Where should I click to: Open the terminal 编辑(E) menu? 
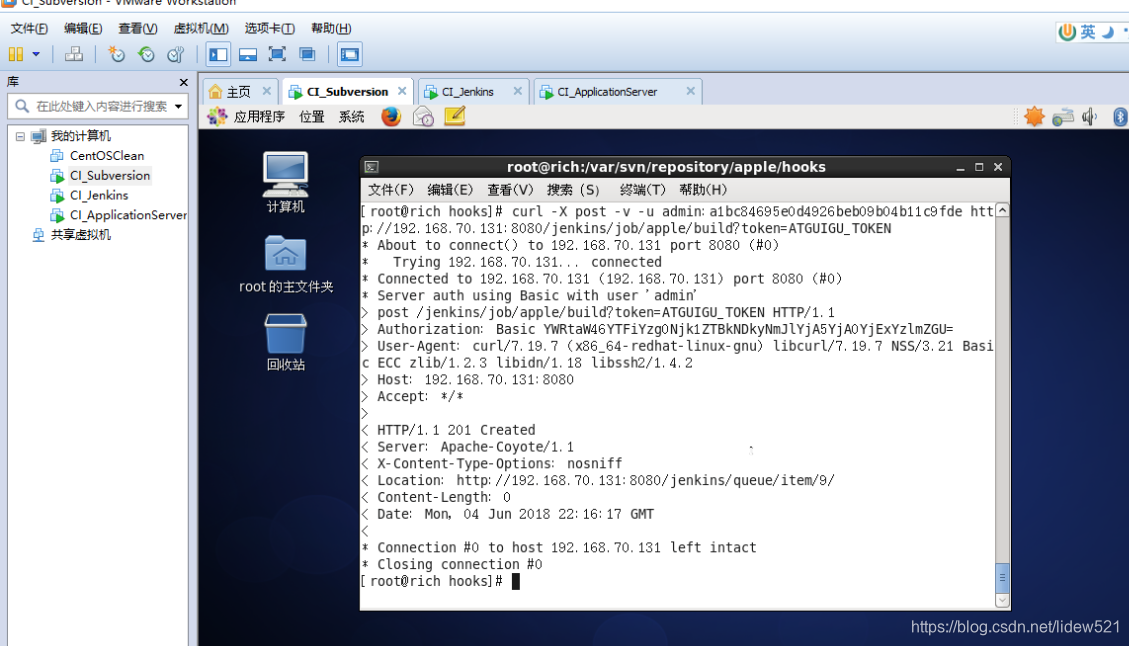click(450, 190)
